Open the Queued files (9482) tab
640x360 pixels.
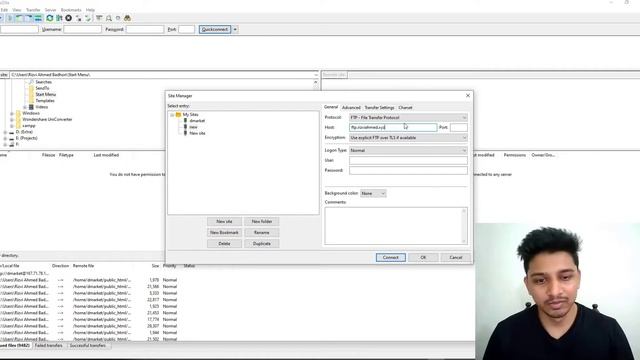pyautogui.click(x=16, y=346)
